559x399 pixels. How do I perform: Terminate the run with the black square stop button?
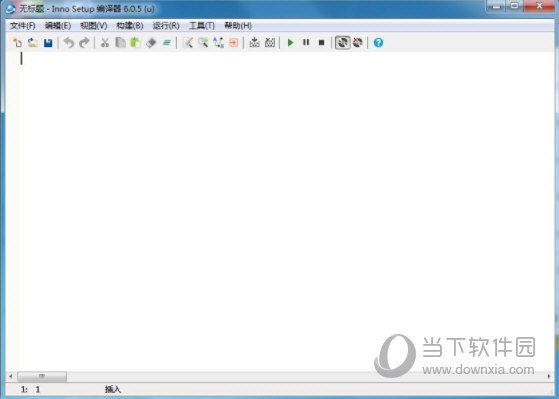point(321,43)
